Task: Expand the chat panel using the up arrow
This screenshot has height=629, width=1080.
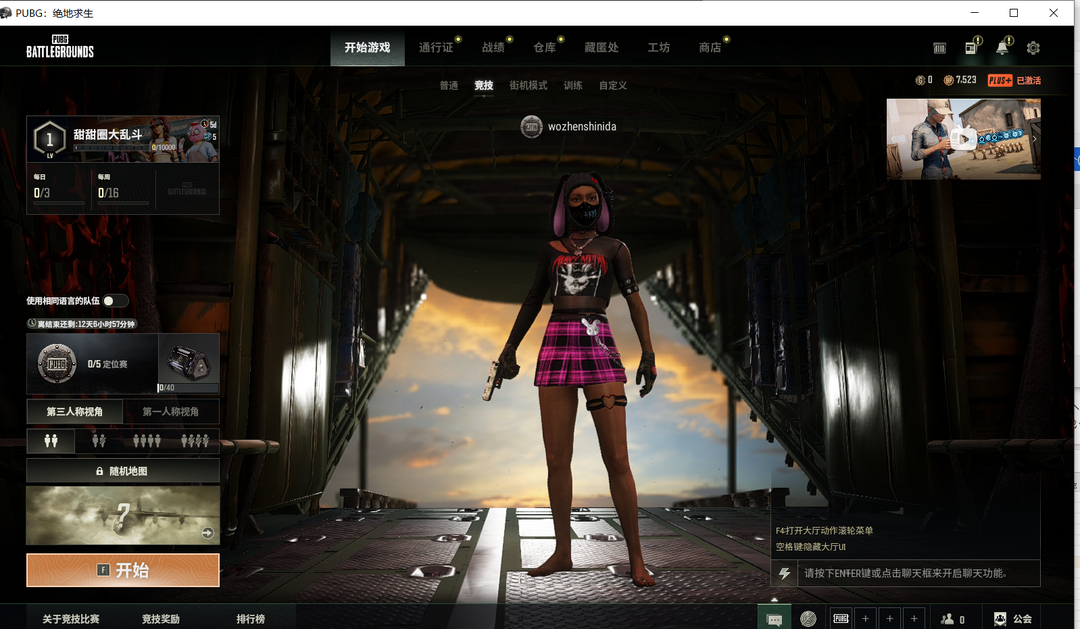Action: [772, 600]
